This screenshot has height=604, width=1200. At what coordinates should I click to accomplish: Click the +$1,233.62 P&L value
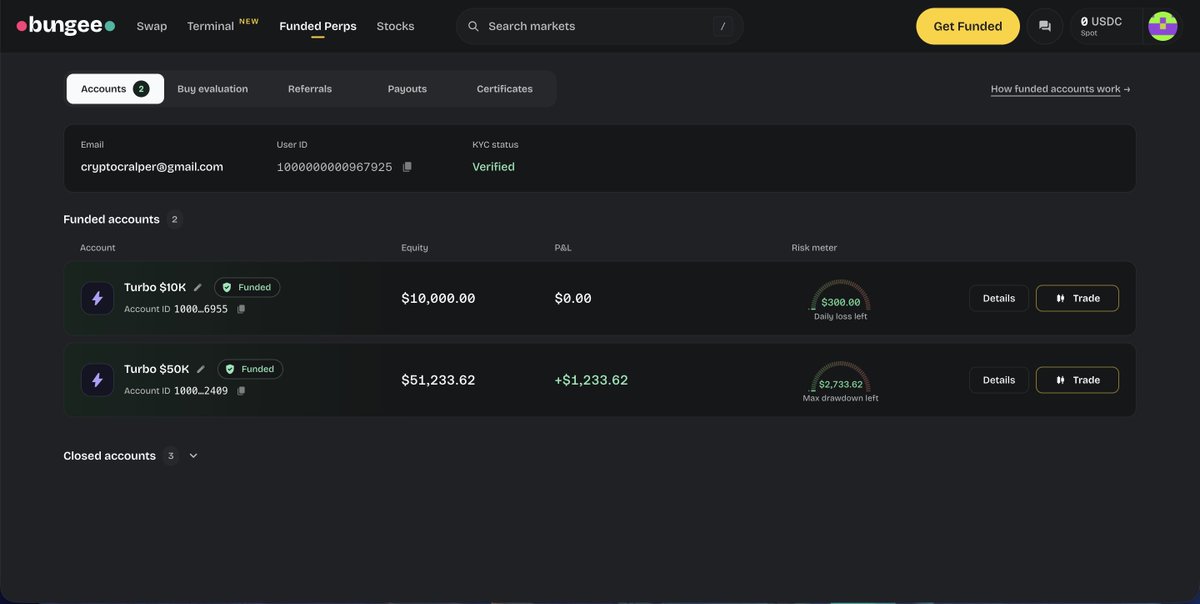coord(591,380)
